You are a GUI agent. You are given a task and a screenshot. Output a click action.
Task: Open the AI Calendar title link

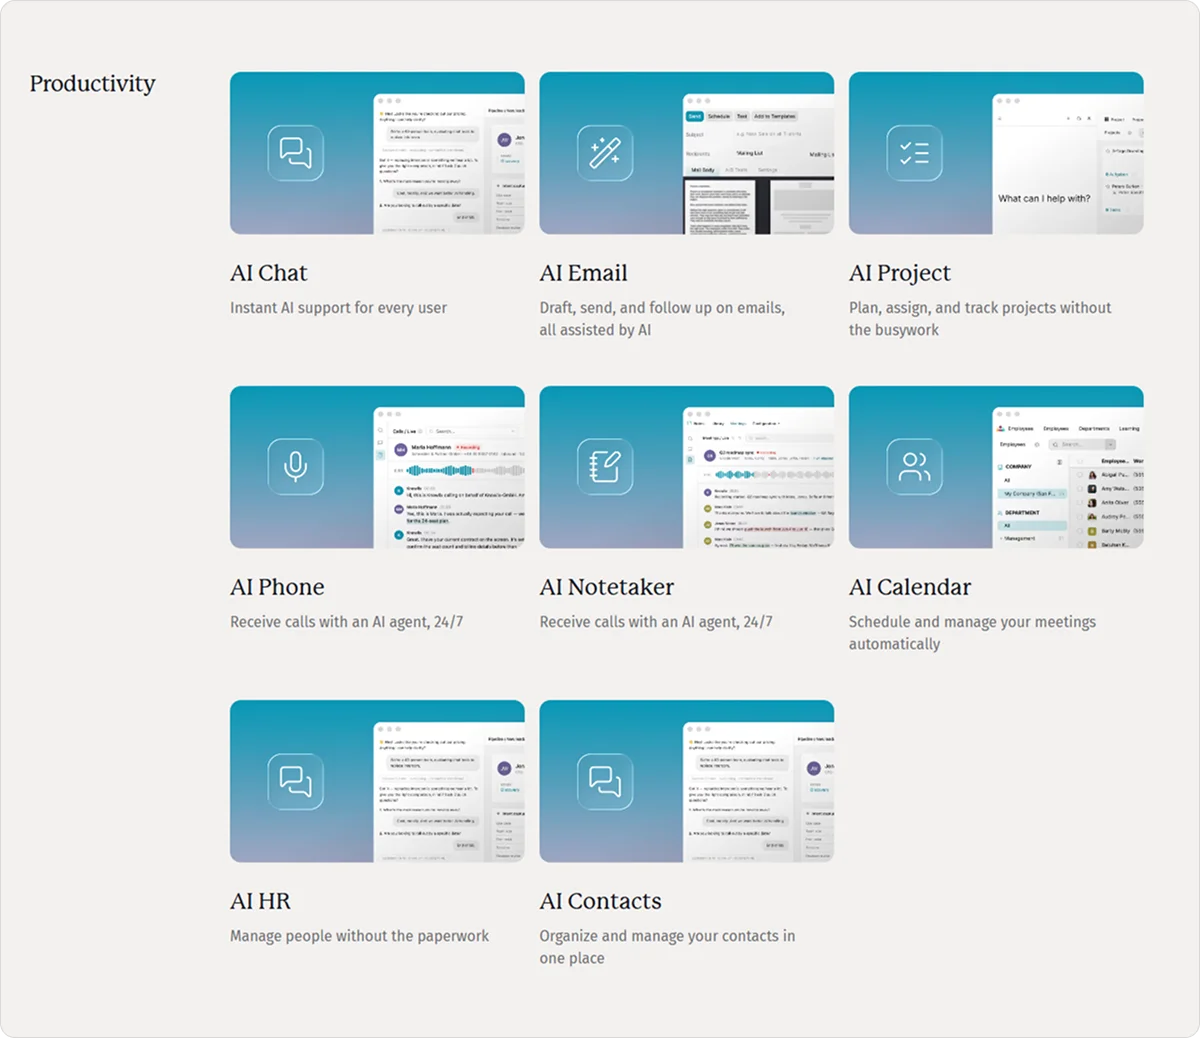click(x=910, y=587)
